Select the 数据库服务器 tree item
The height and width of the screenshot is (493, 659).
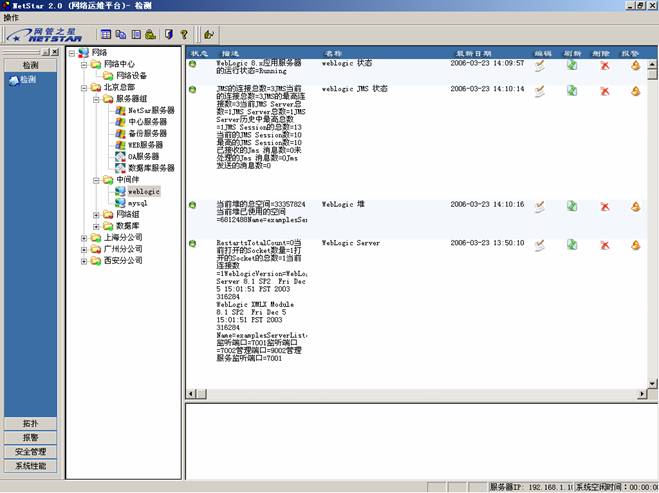coord(151,168)
